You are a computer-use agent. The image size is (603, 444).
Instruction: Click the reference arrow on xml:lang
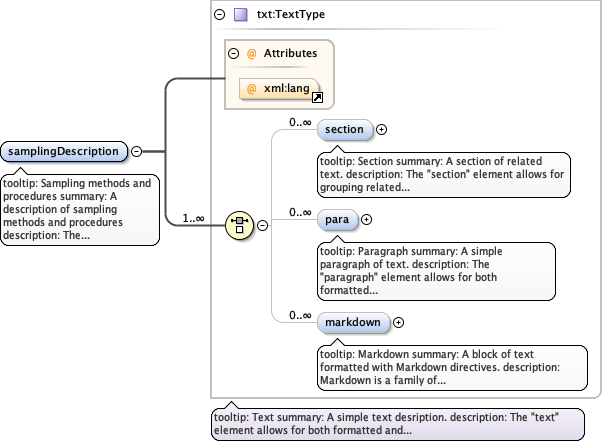click(x=317, y=98)
